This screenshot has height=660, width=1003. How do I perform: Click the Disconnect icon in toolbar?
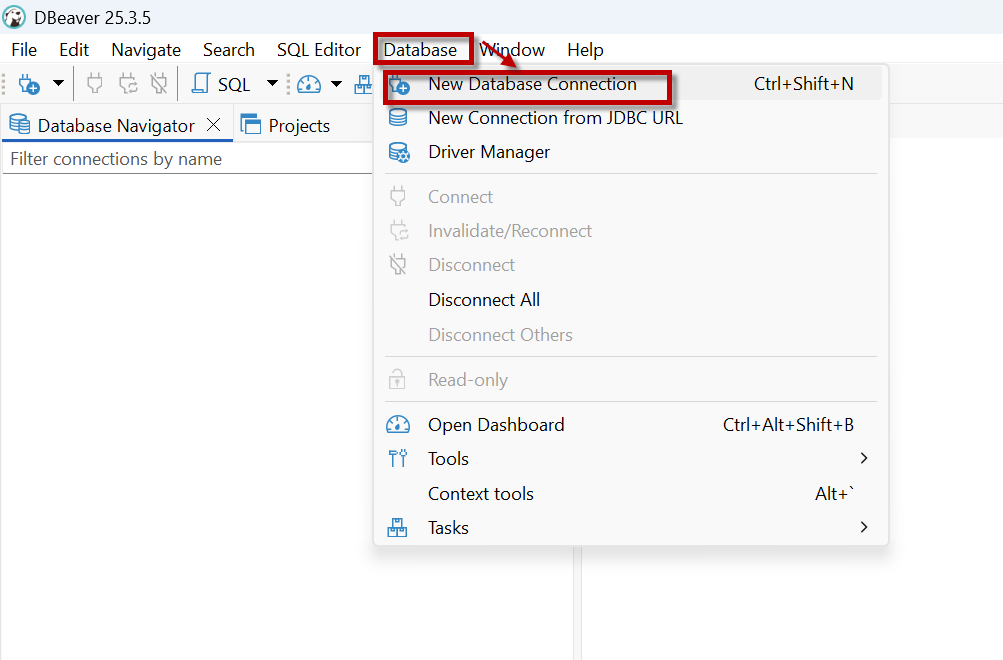tap(158, 85)
